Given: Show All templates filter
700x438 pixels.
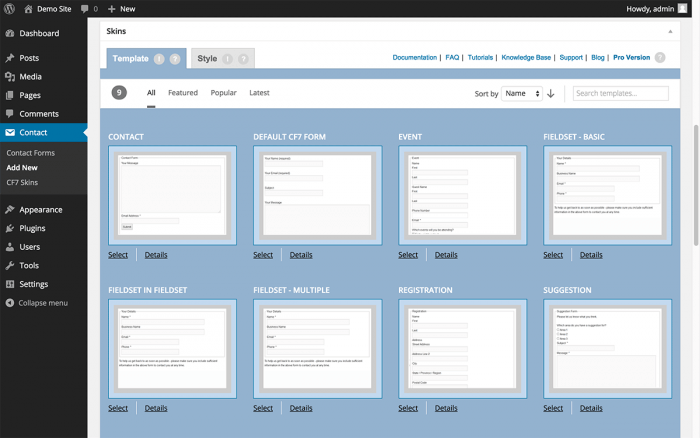Looking at the screenshot, I should pyautogui.click(x=151, y=93).
